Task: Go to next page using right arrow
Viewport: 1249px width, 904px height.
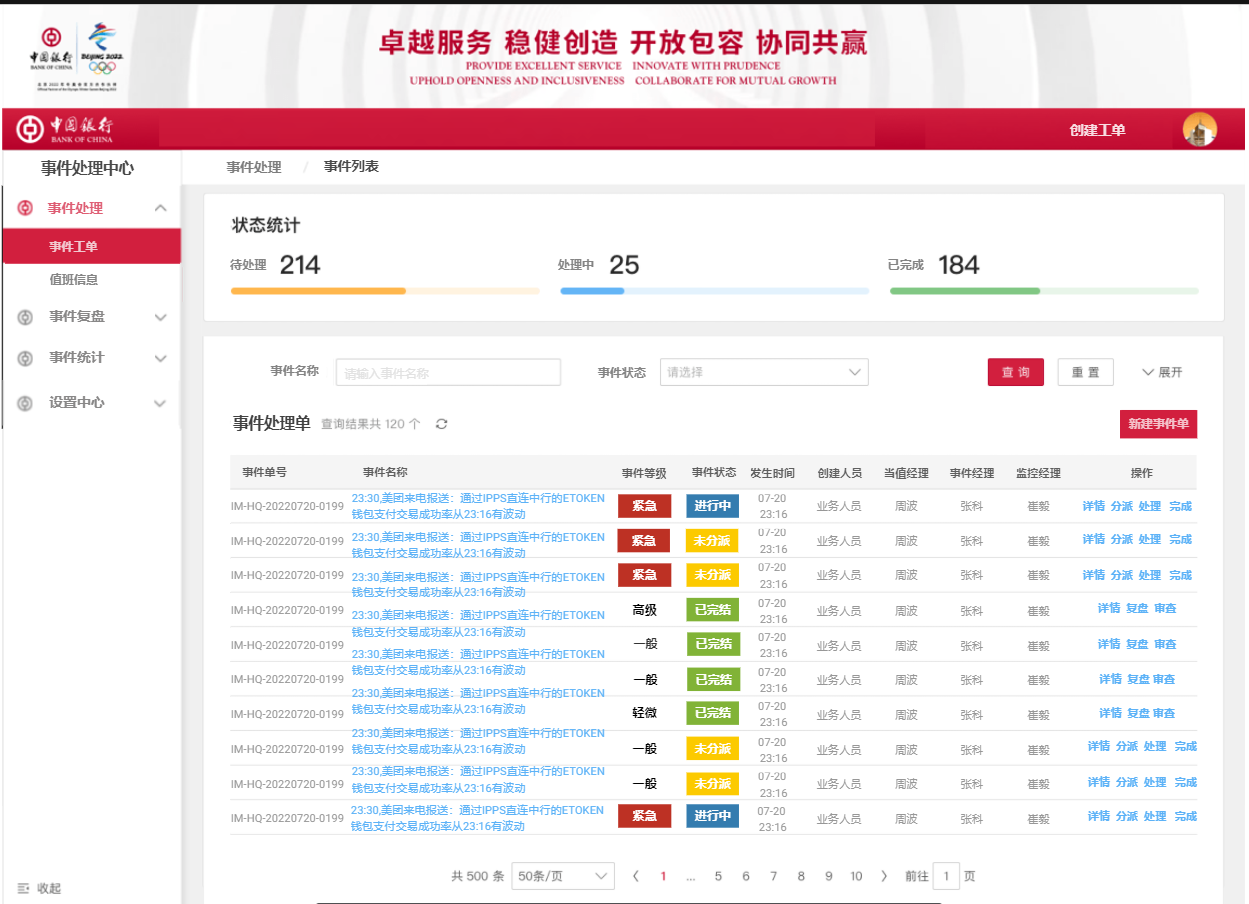Action: 883,876
